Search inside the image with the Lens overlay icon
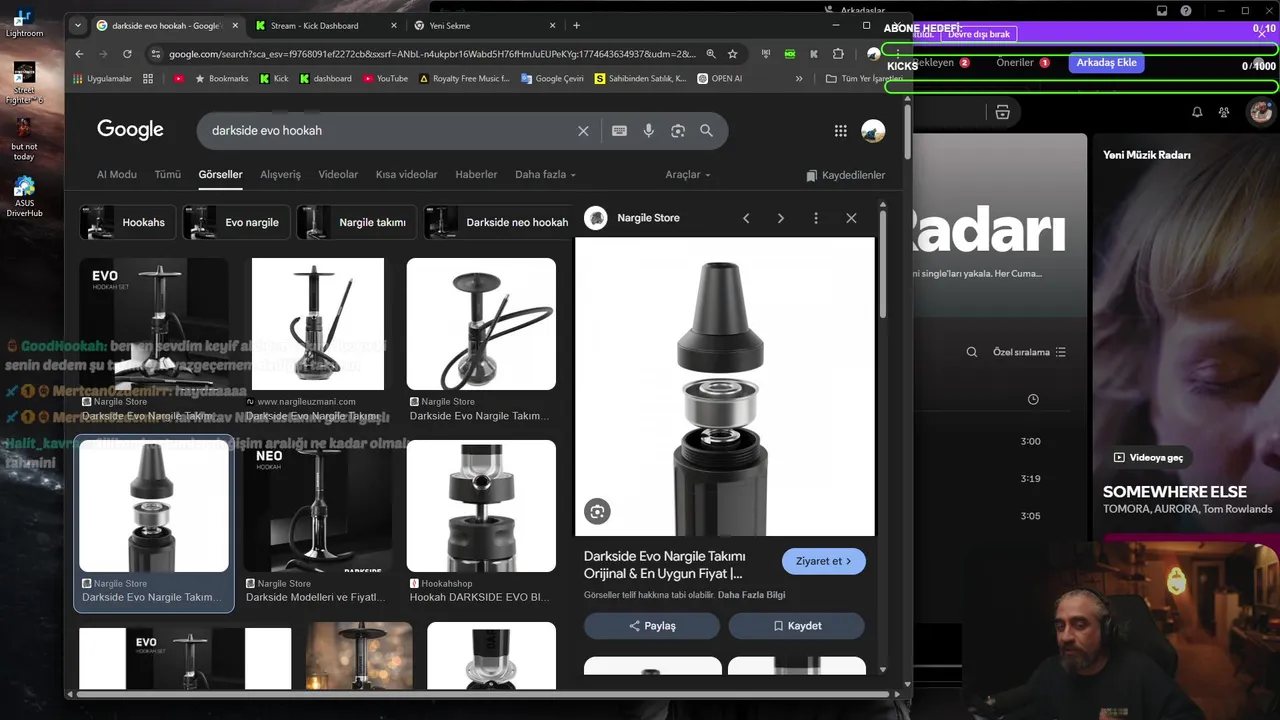1280x720 pixels. pos(597,511)
